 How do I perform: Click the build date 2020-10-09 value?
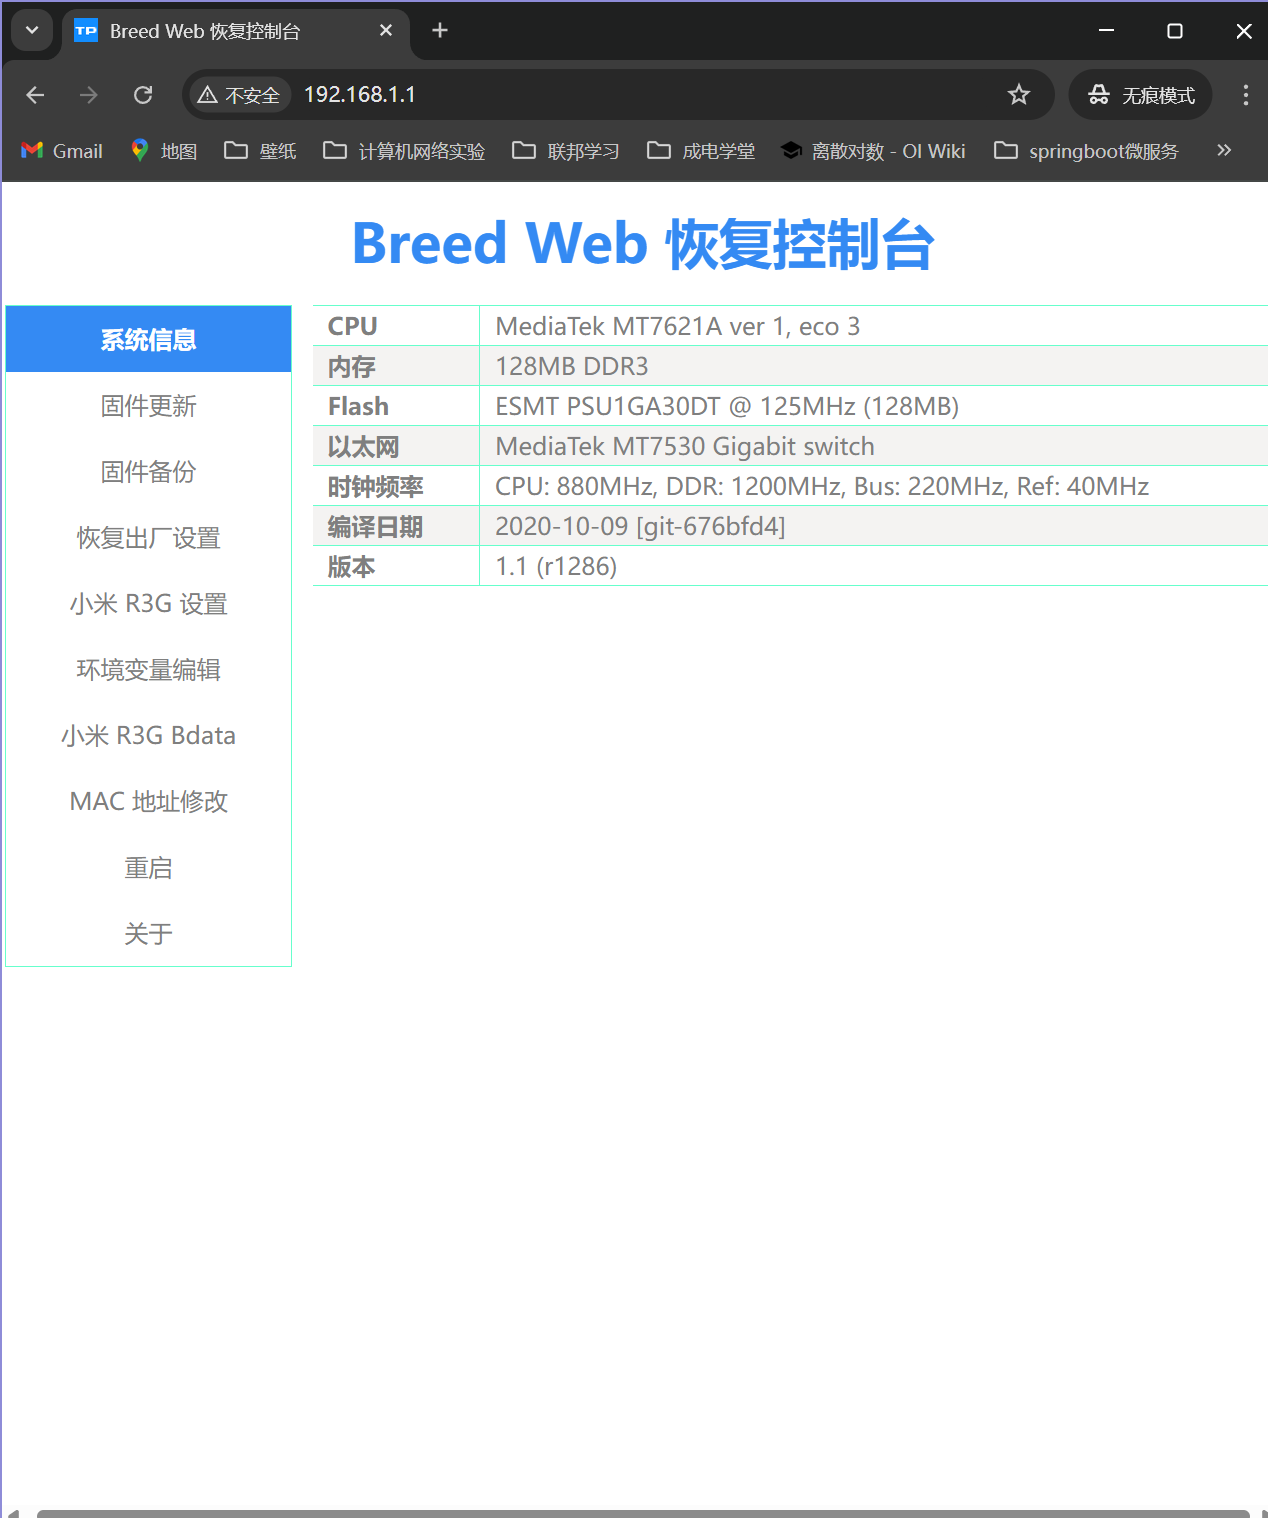640,526
